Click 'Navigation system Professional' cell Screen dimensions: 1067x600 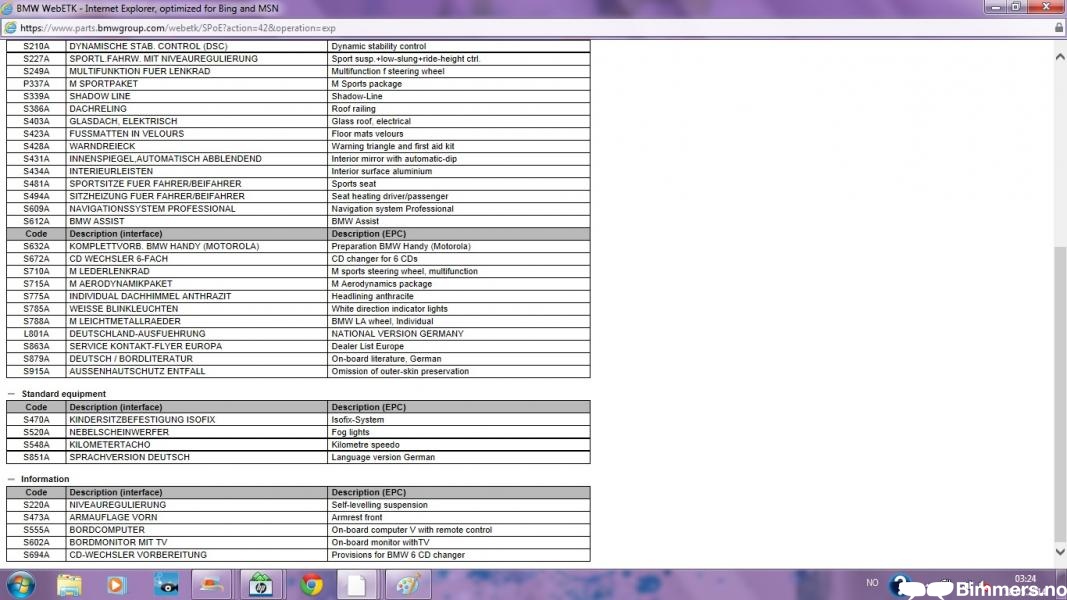pyautogui.click(x=459, y=209)
